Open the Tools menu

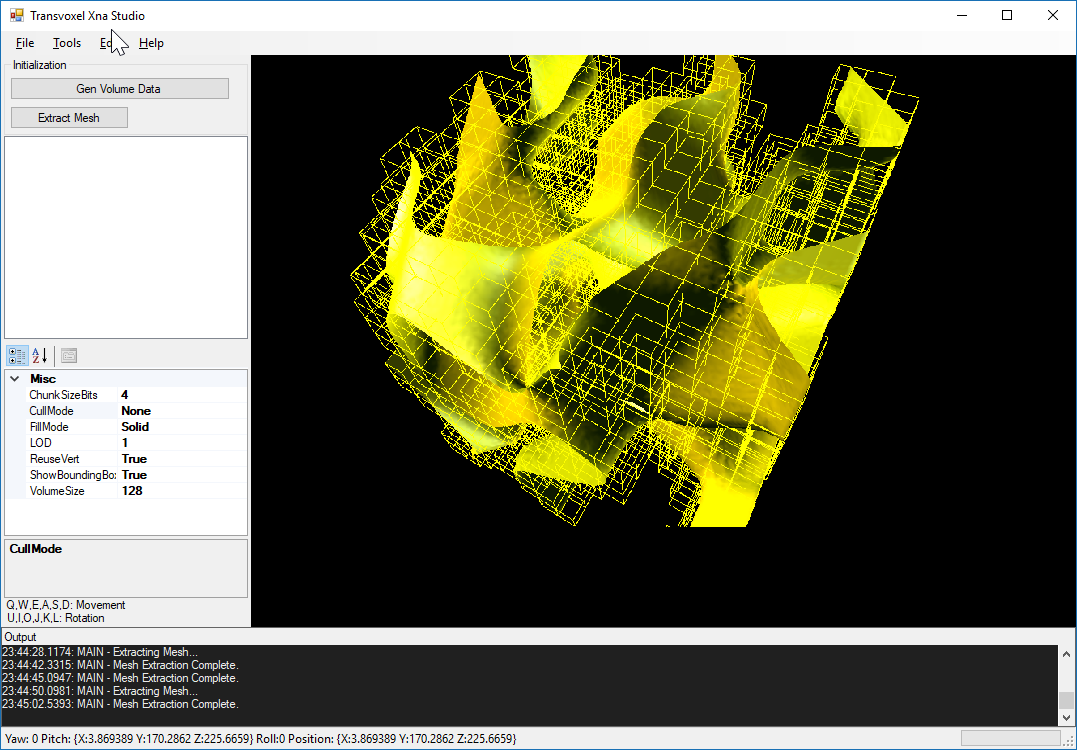[66, 43]
